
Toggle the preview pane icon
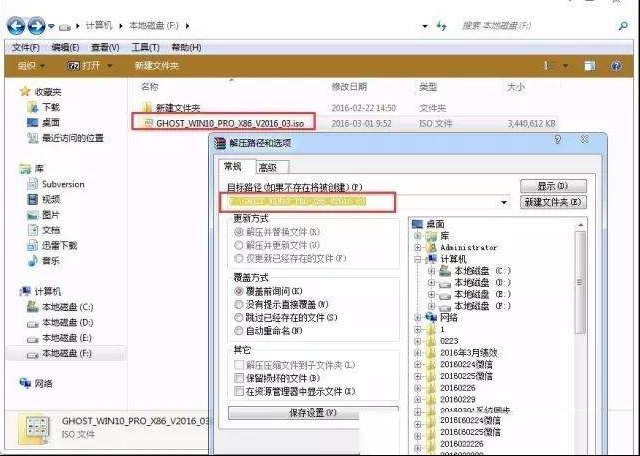pos(589,66)
